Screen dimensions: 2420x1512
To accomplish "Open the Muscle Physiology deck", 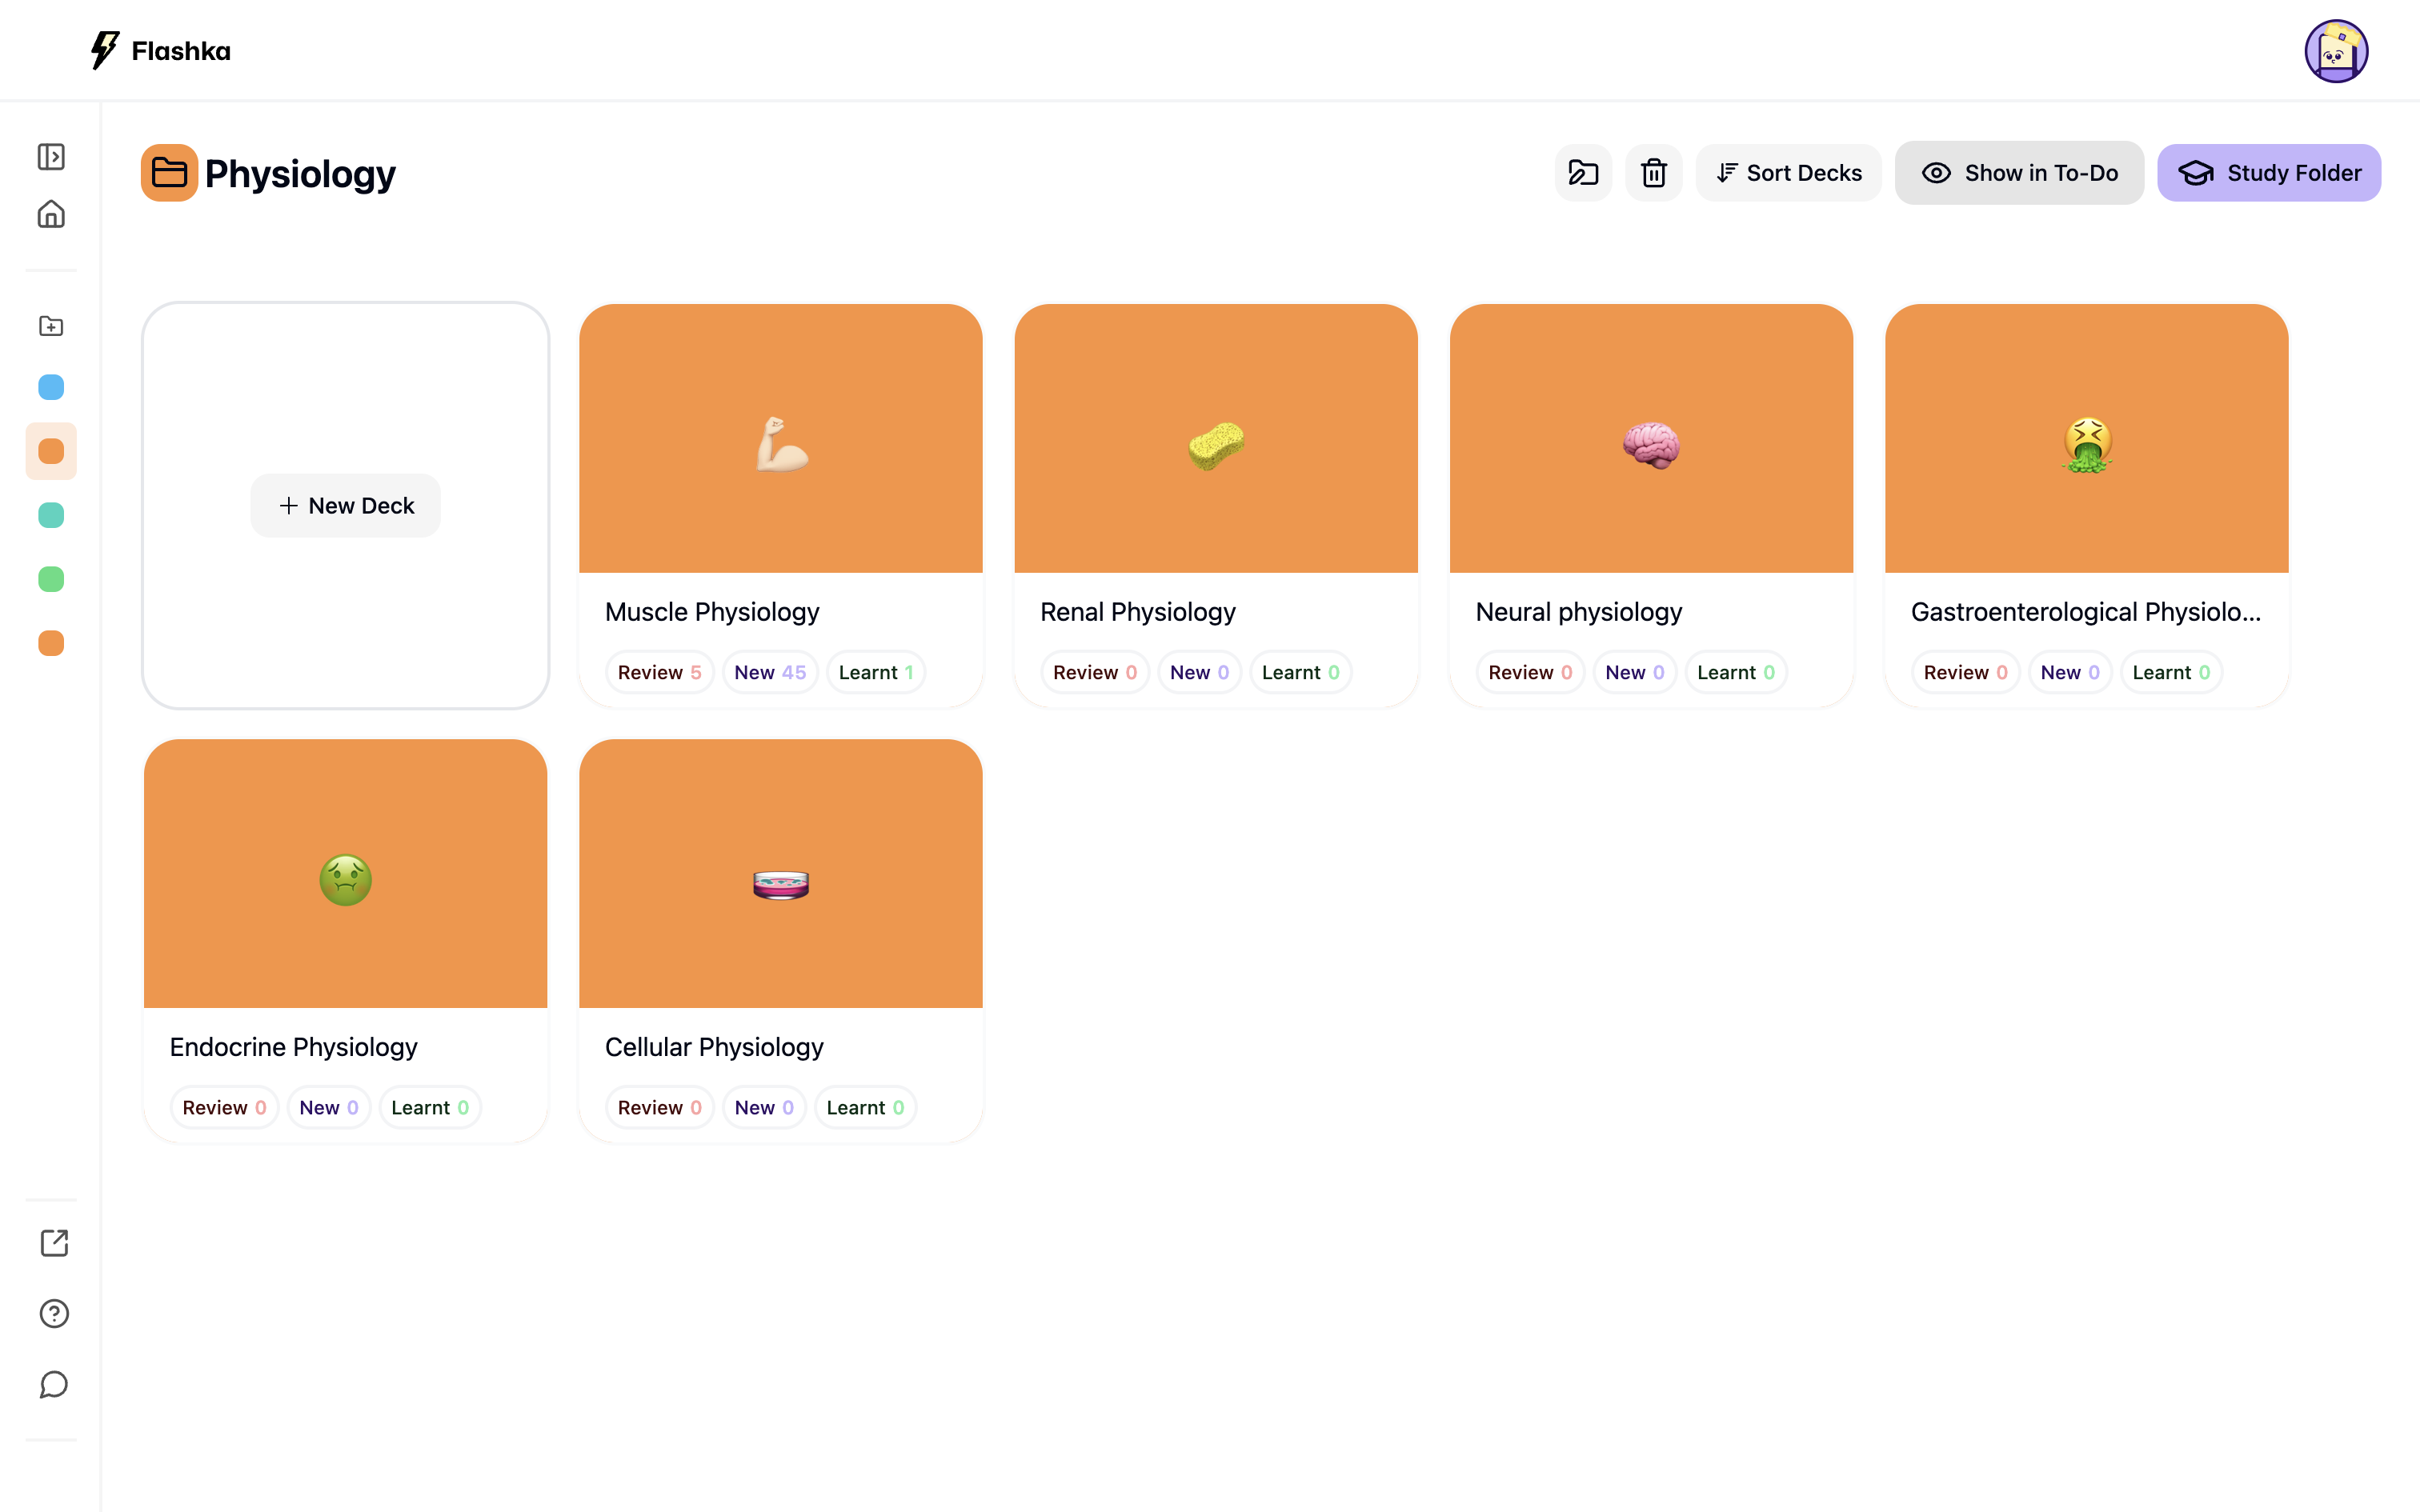I will [780, 440].
